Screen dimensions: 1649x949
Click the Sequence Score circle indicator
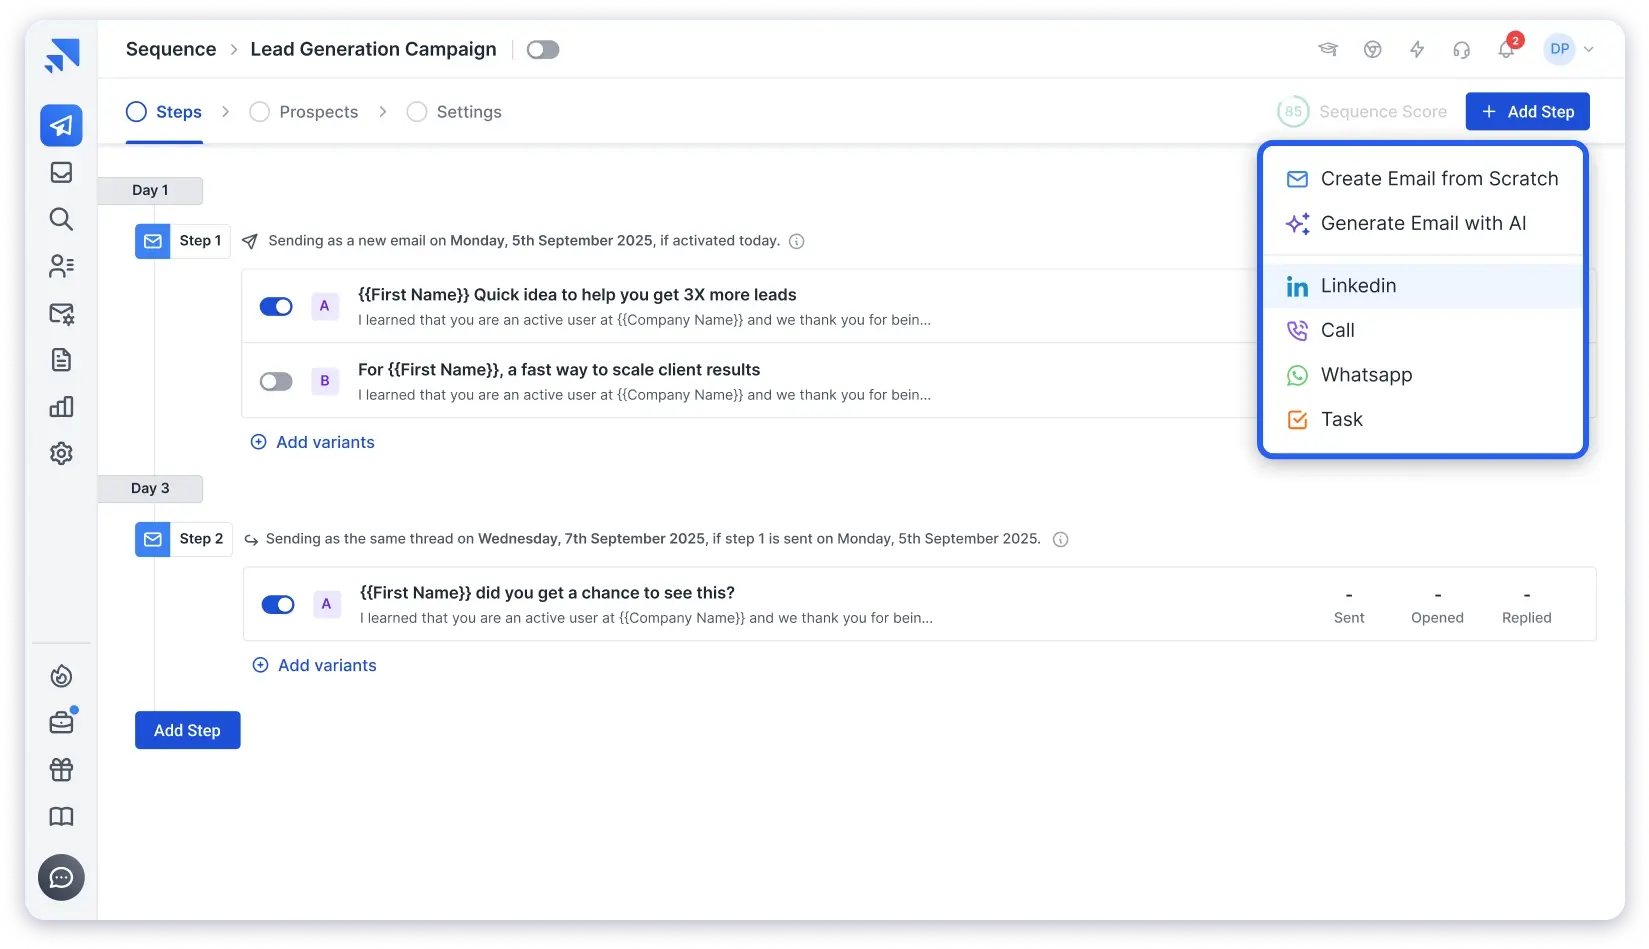1293,111
